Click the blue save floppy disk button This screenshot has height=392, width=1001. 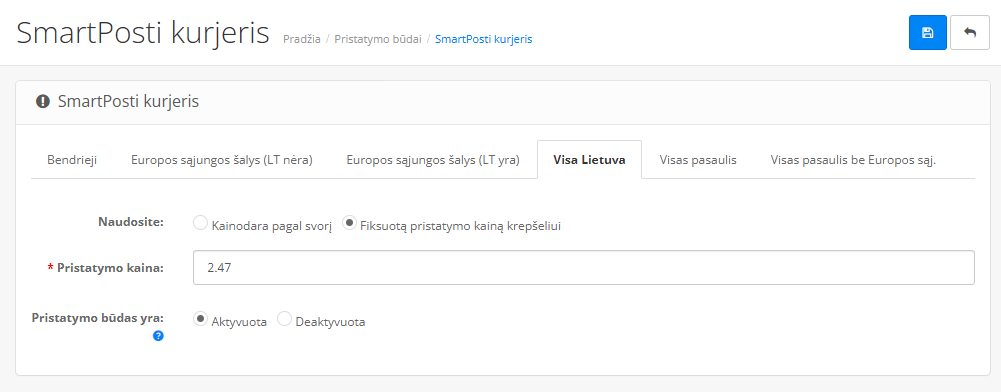(928, 33)
